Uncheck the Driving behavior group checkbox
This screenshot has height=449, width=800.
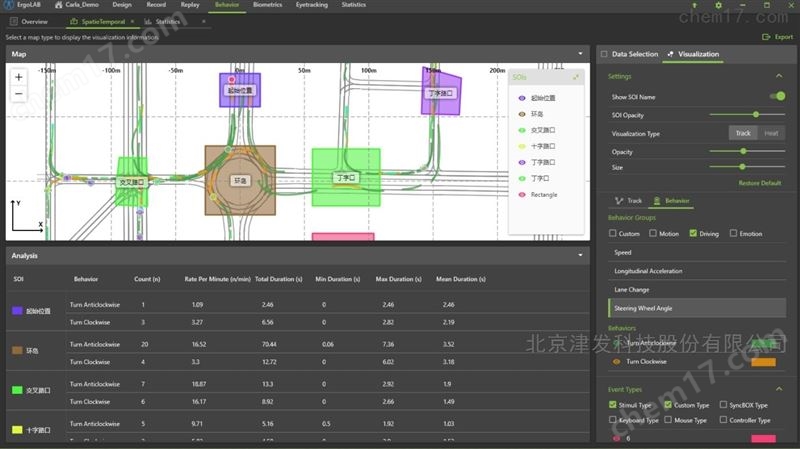click(693, 233)
